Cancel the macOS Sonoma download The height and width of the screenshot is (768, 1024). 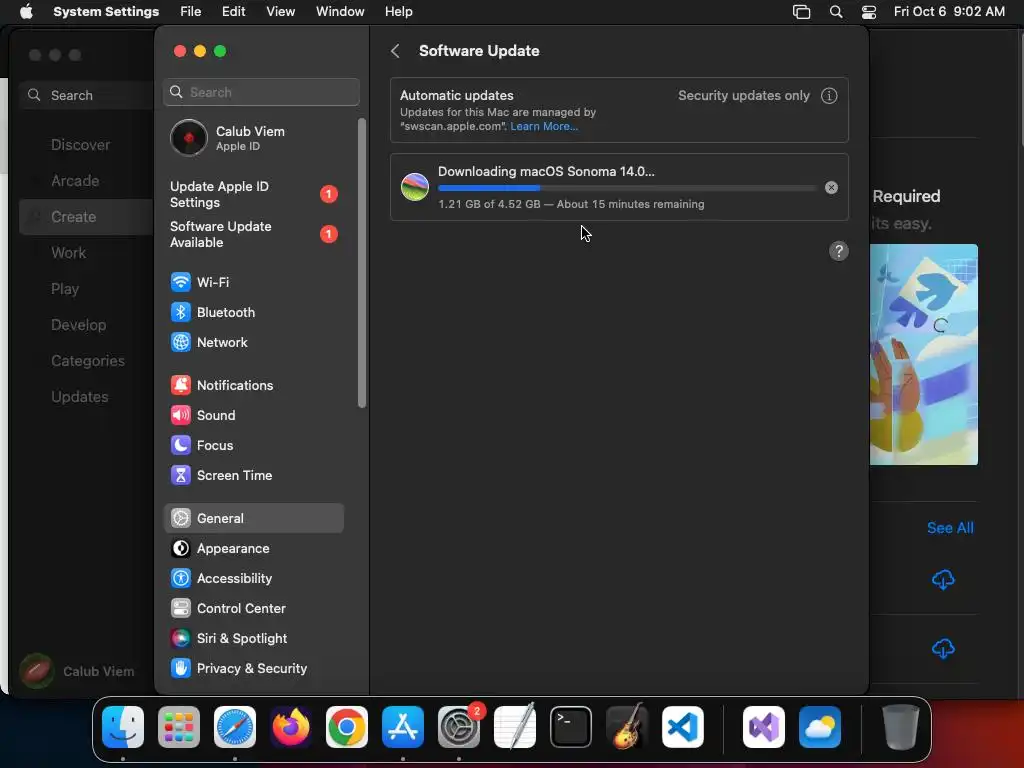click(x=831, y=187)
